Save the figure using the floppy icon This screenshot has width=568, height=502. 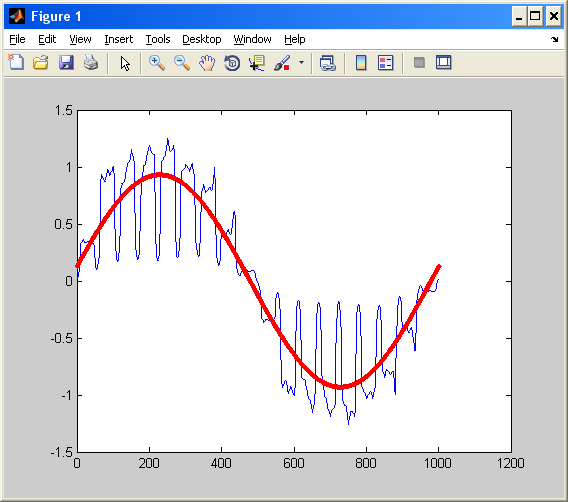66,62
